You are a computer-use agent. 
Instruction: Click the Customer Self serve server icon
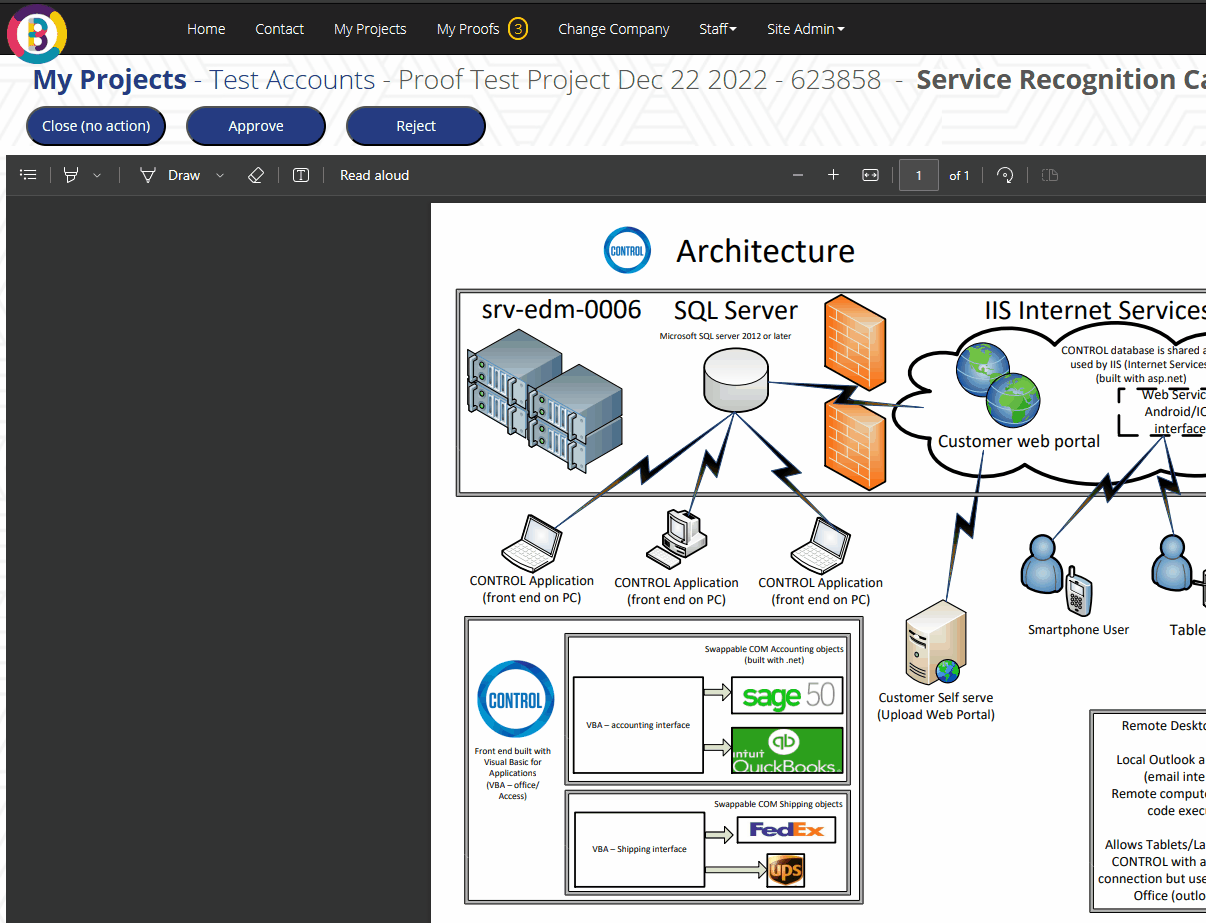[936, 641]
